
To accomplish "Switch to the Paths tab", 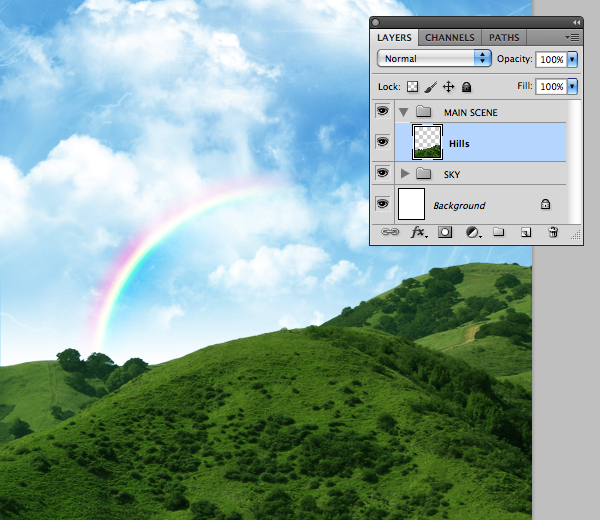I will click(504, 37).
